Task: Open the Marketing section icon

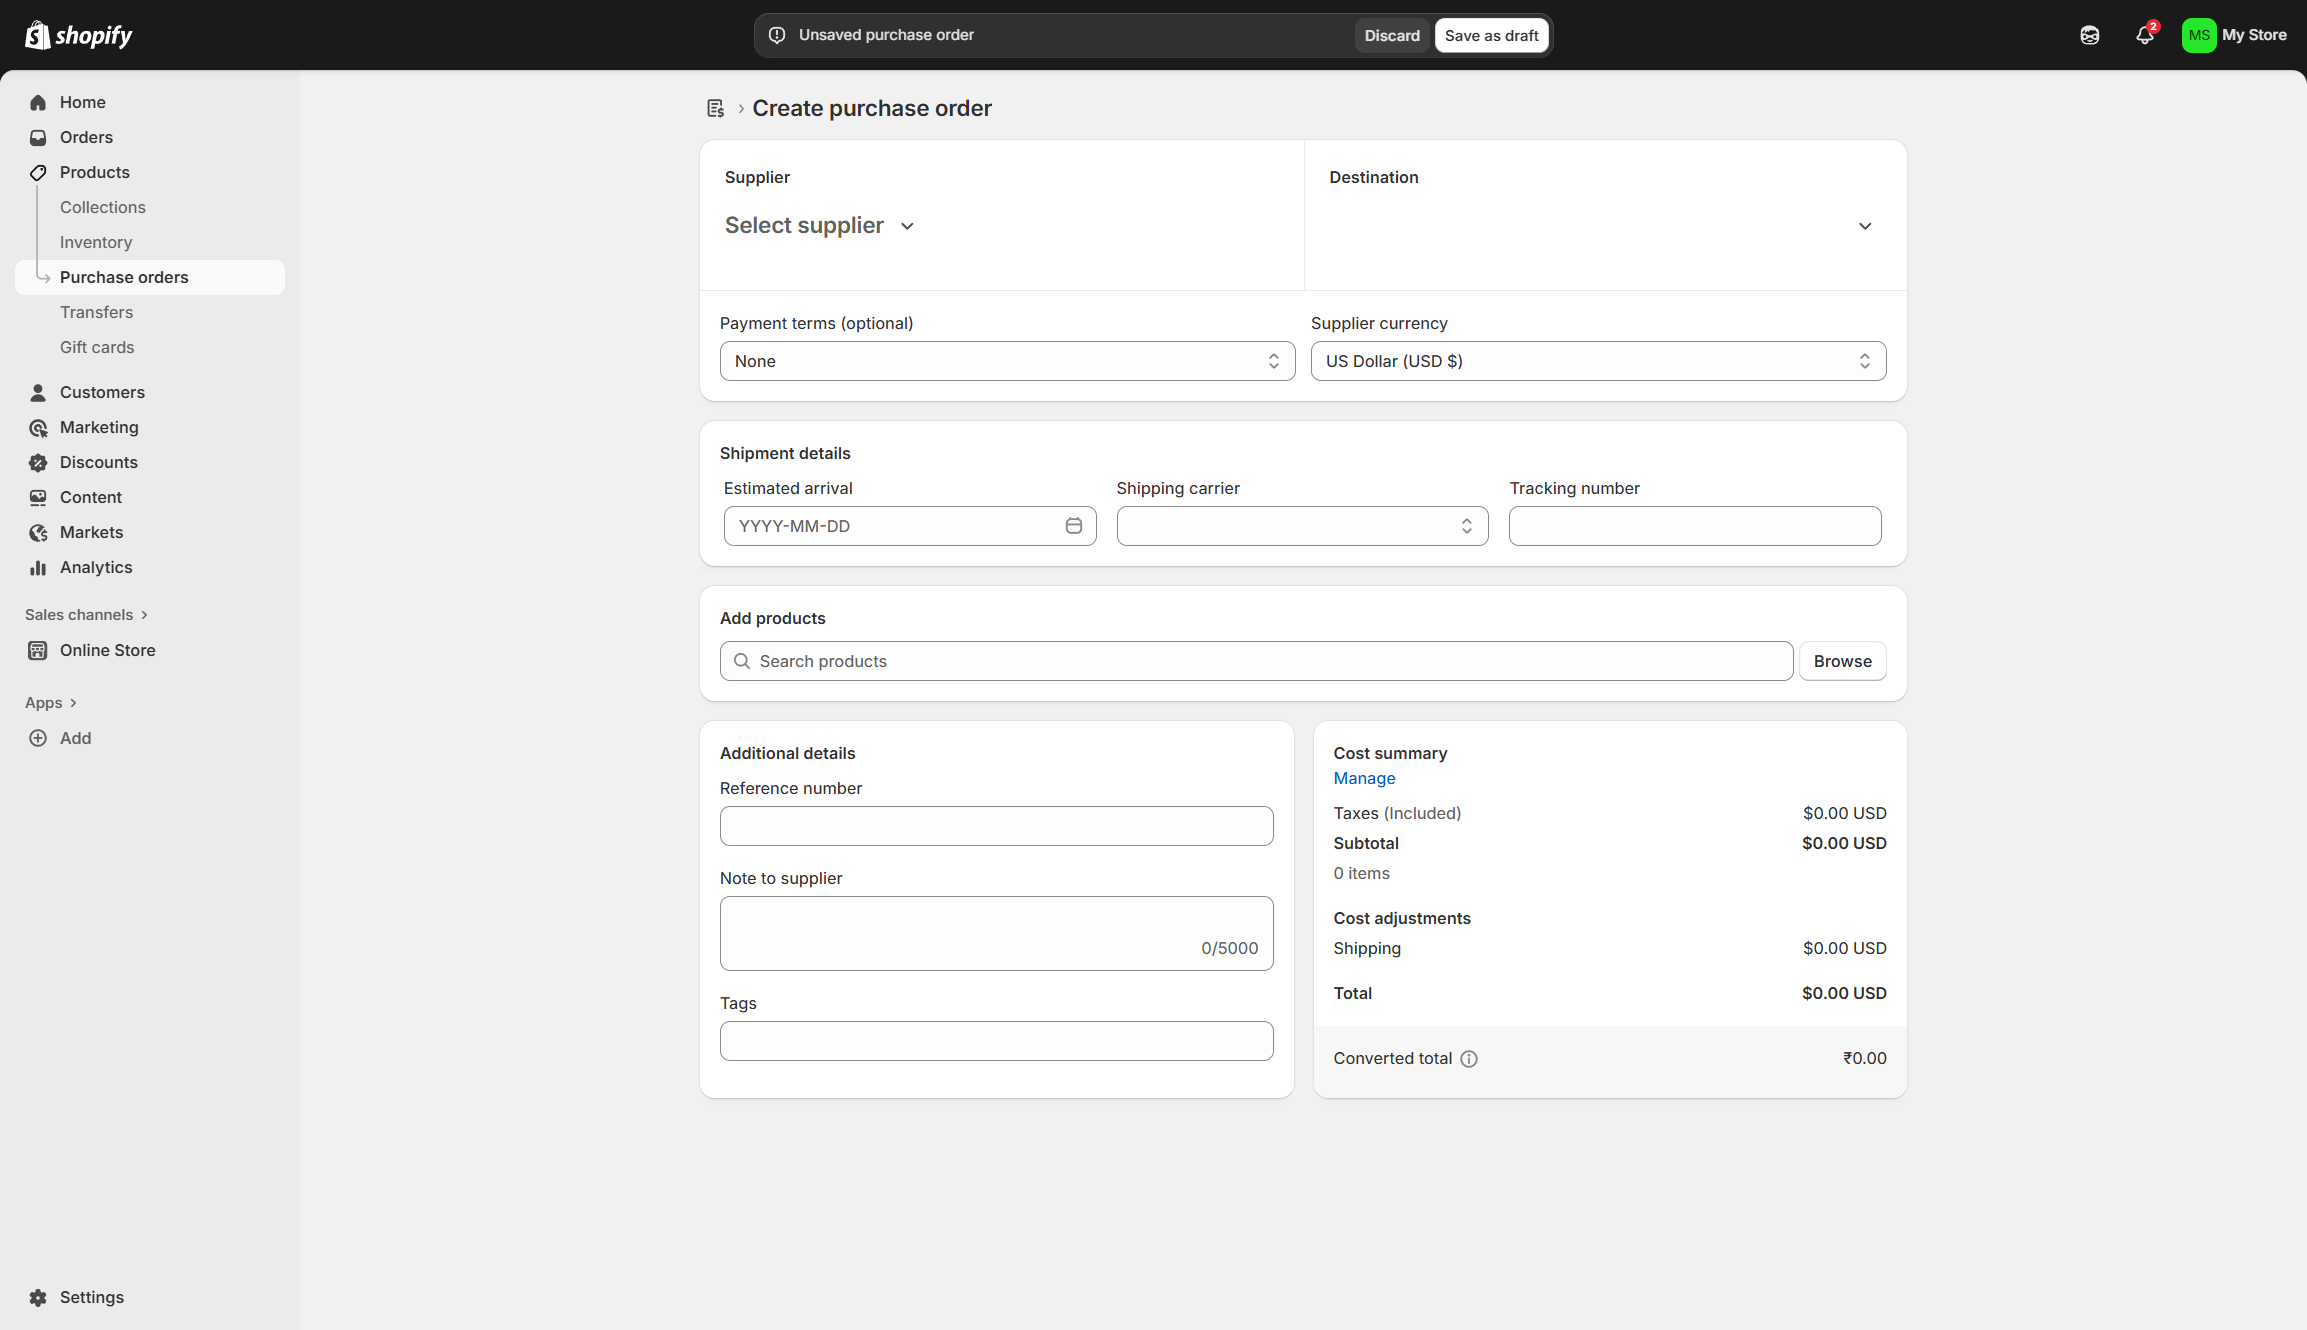Action: [x=38, y=427]
